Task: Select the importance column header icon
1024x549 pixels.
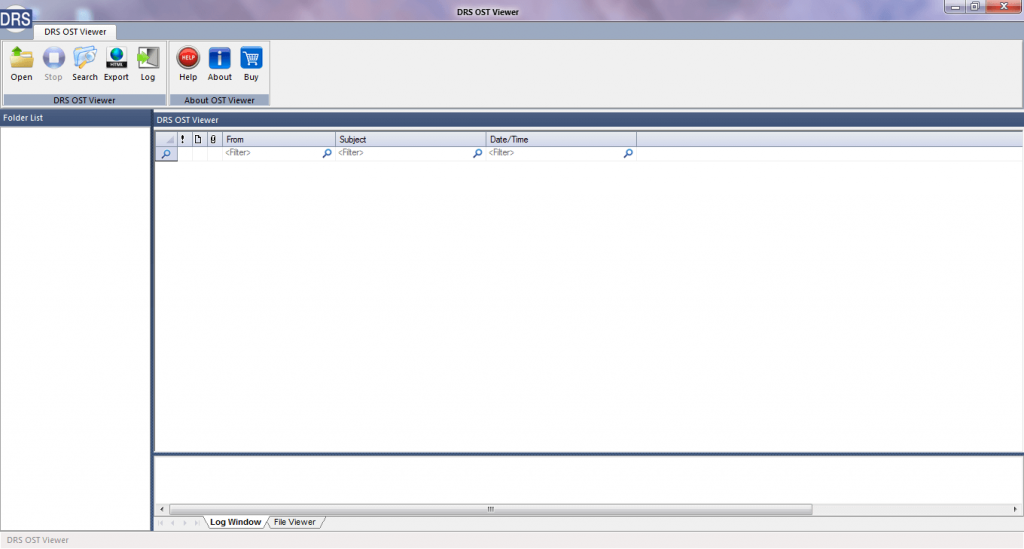Action: tap(183, 139)
